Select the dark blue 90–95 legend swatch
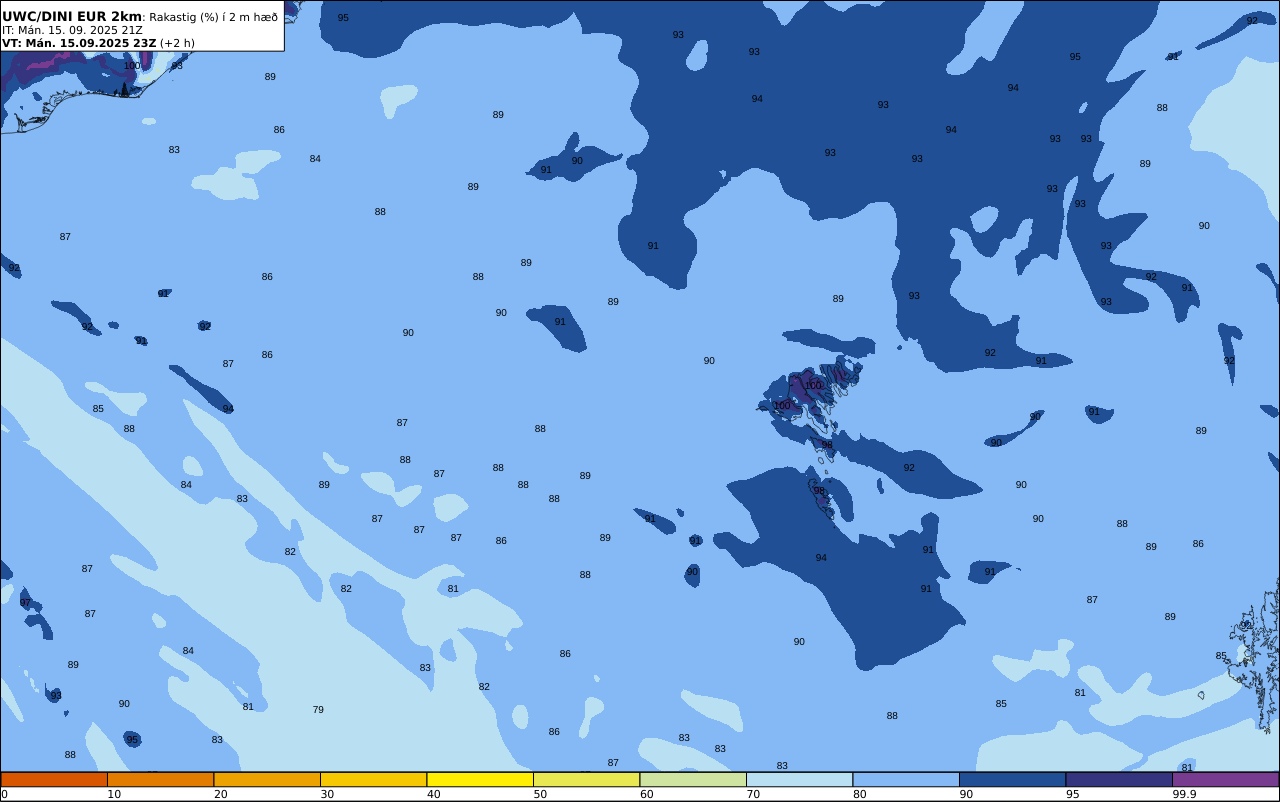 pyautogui.click(x=1012, y=779)
